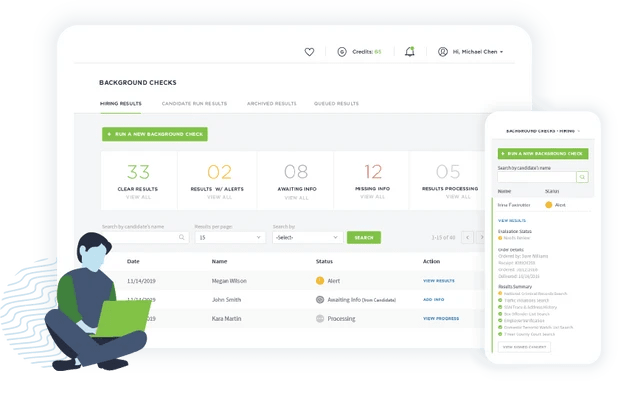Screen dimensions: 618x399
Task: Click Kara Martin's Processing status icon
Action: tap(320, 319)
